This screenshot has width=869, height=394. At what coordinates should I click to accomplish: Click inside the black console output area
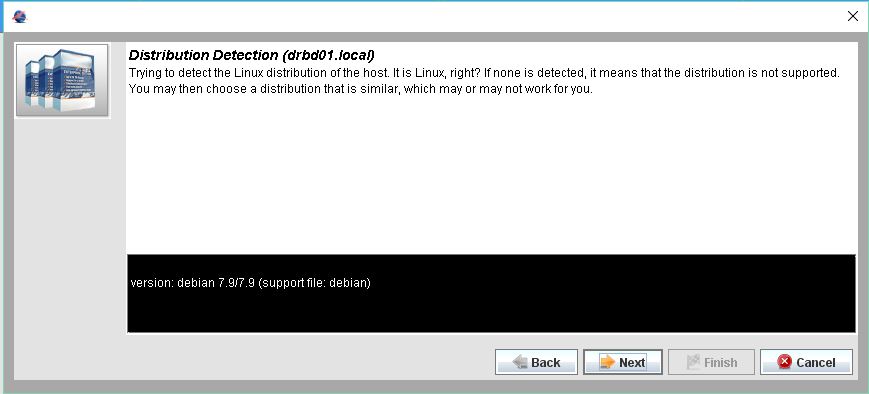[491, 294]
